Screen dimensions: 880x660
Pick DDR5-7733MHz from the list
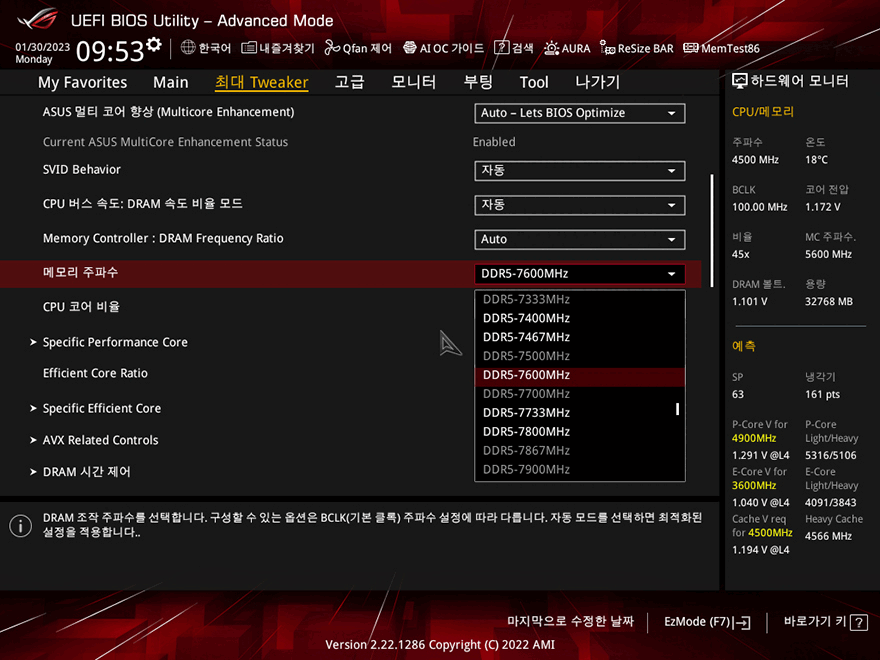tap(580, 413)
